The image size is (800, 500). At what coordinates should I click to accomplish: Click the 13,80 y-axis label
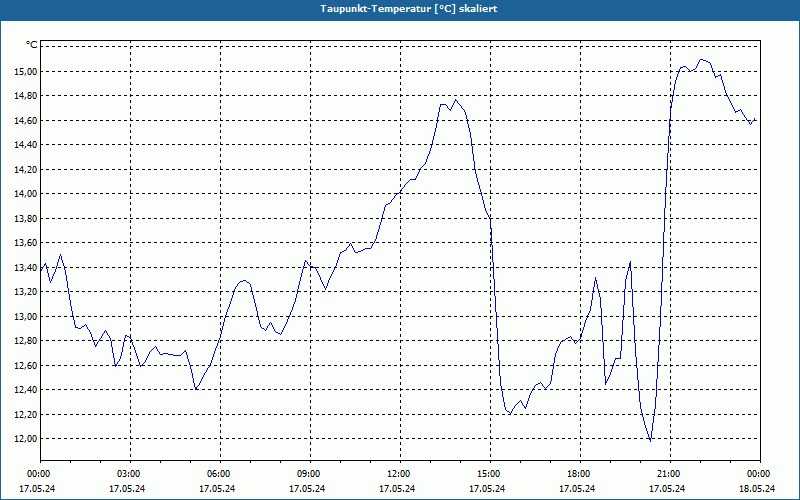point(26,218)
